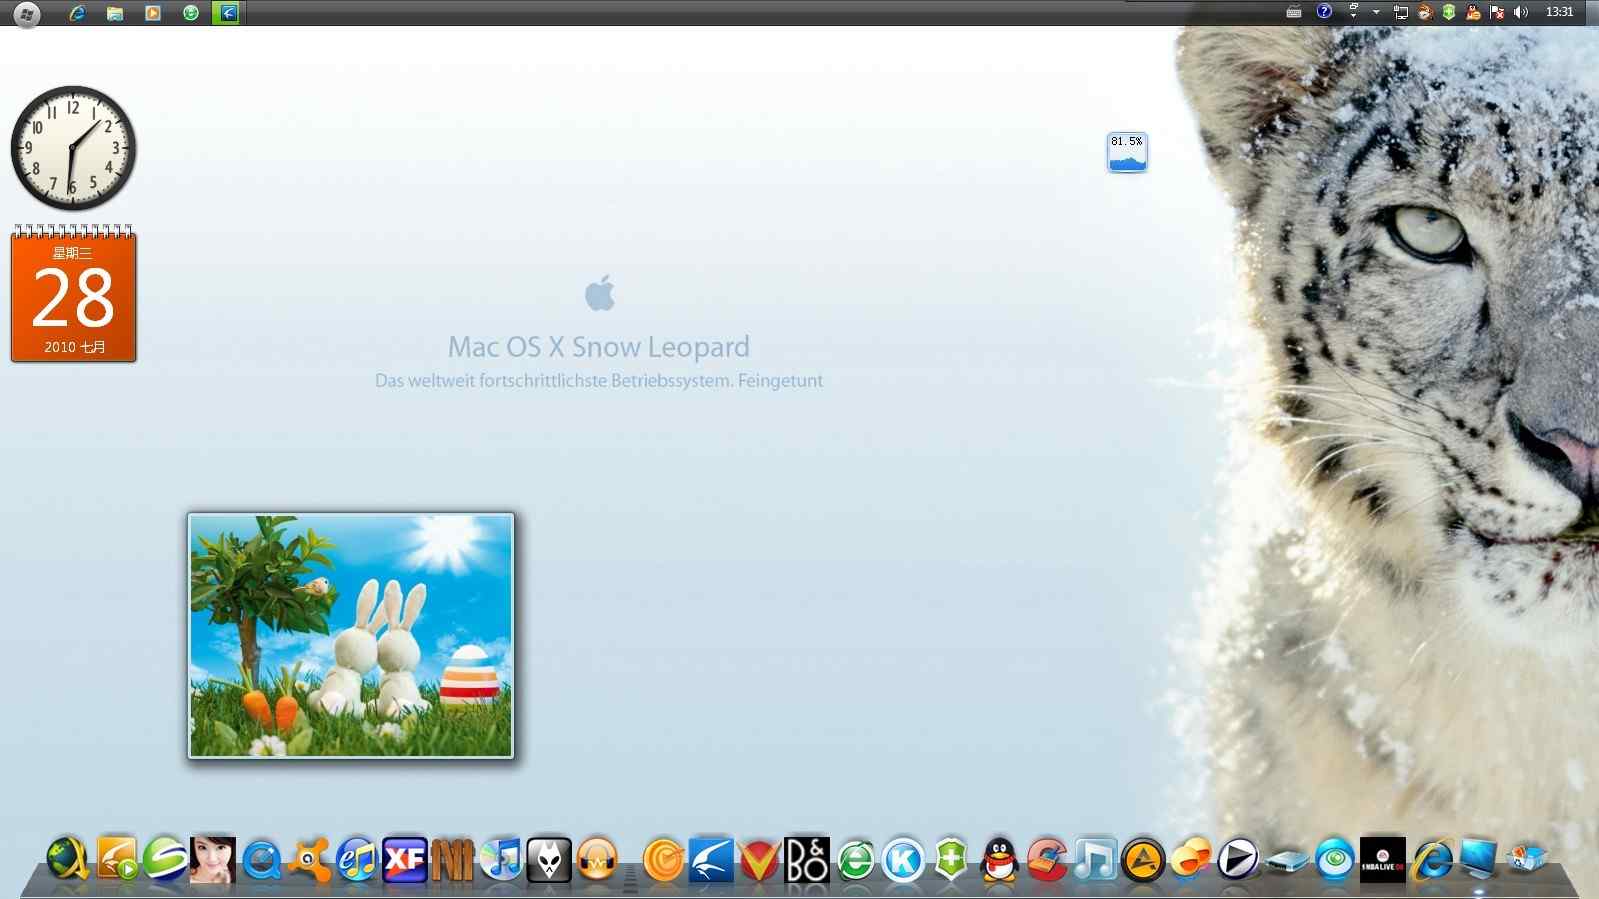The image size is (1599, 899).
Task: Open the blue K music player dock icon
Action: coord(903,860)
